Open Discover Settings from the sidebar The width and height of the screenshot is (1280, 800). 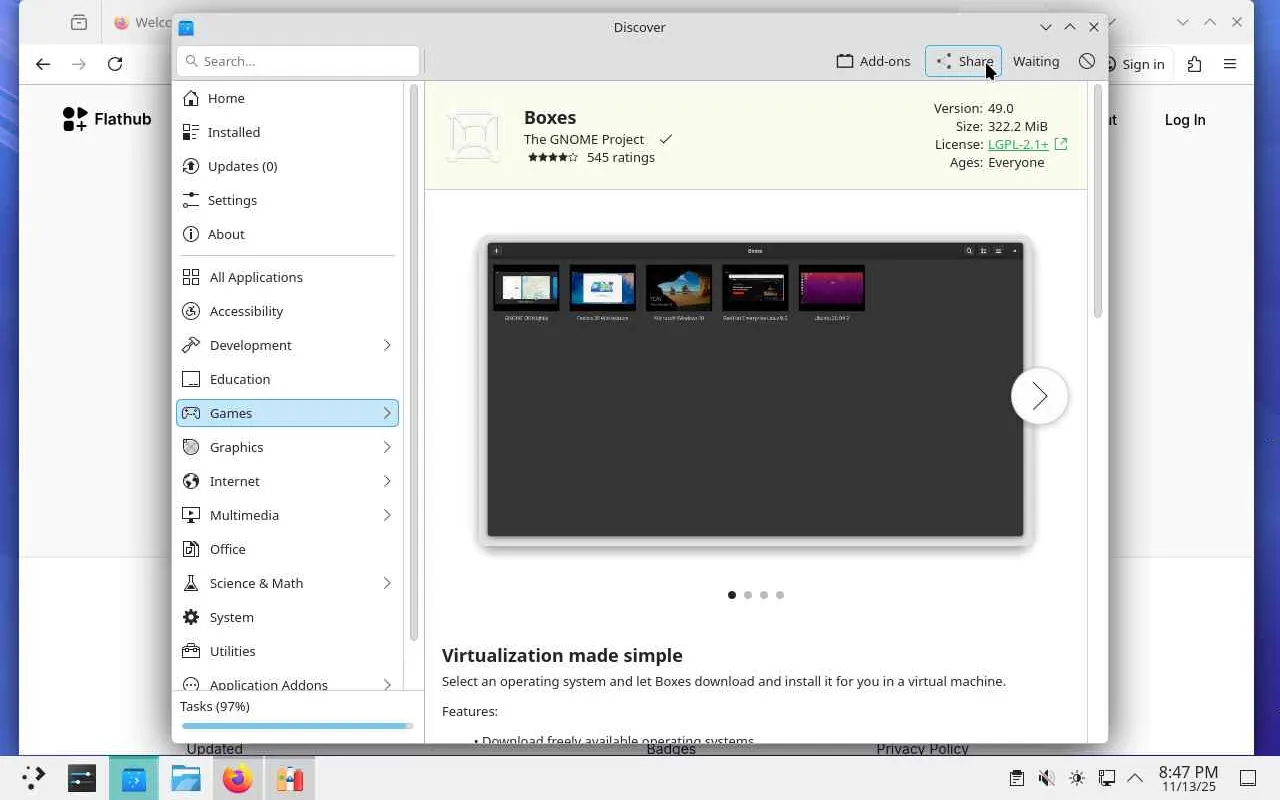[x=288, y=200]
